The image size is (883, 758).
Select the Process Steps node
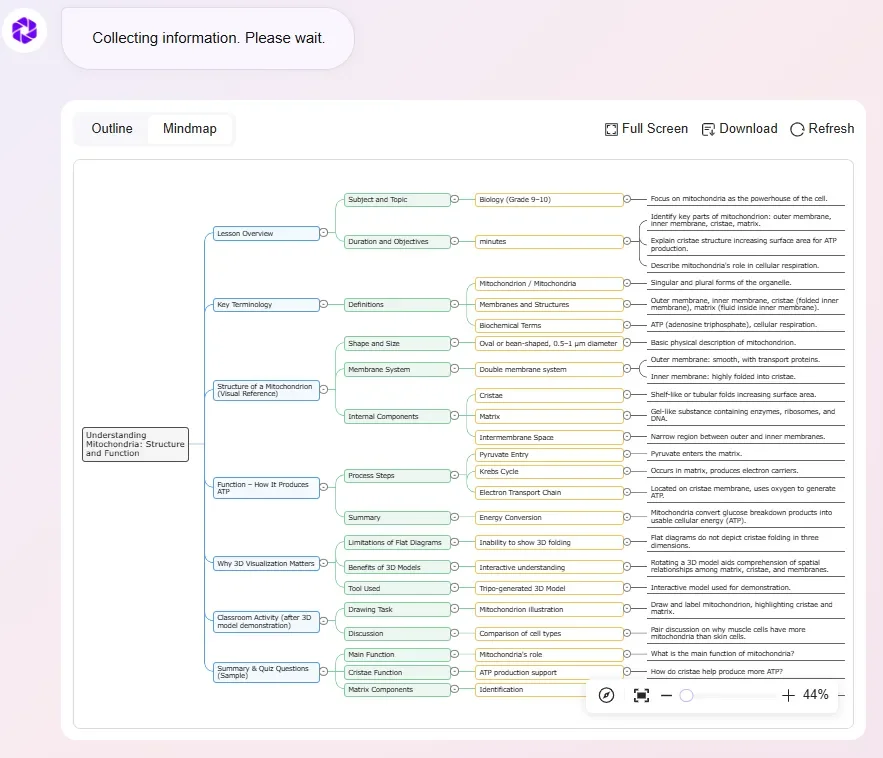[x=397, y=476]
